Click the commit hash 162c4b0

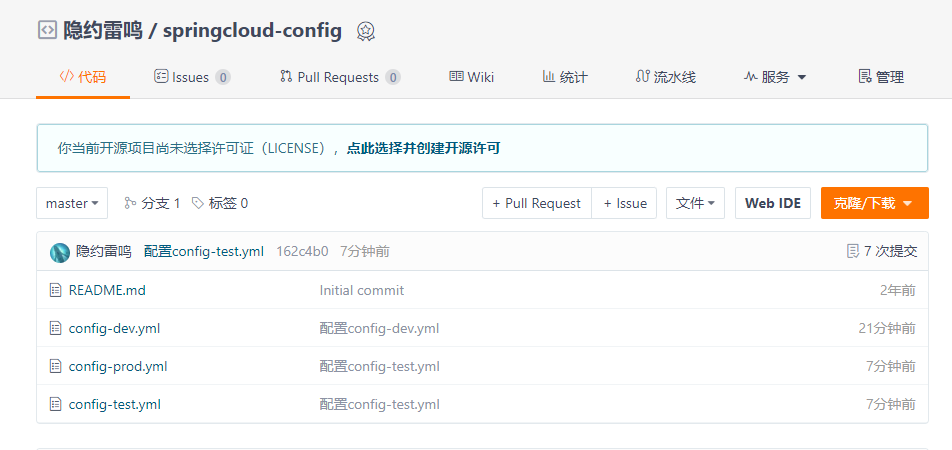click(302, 251)
